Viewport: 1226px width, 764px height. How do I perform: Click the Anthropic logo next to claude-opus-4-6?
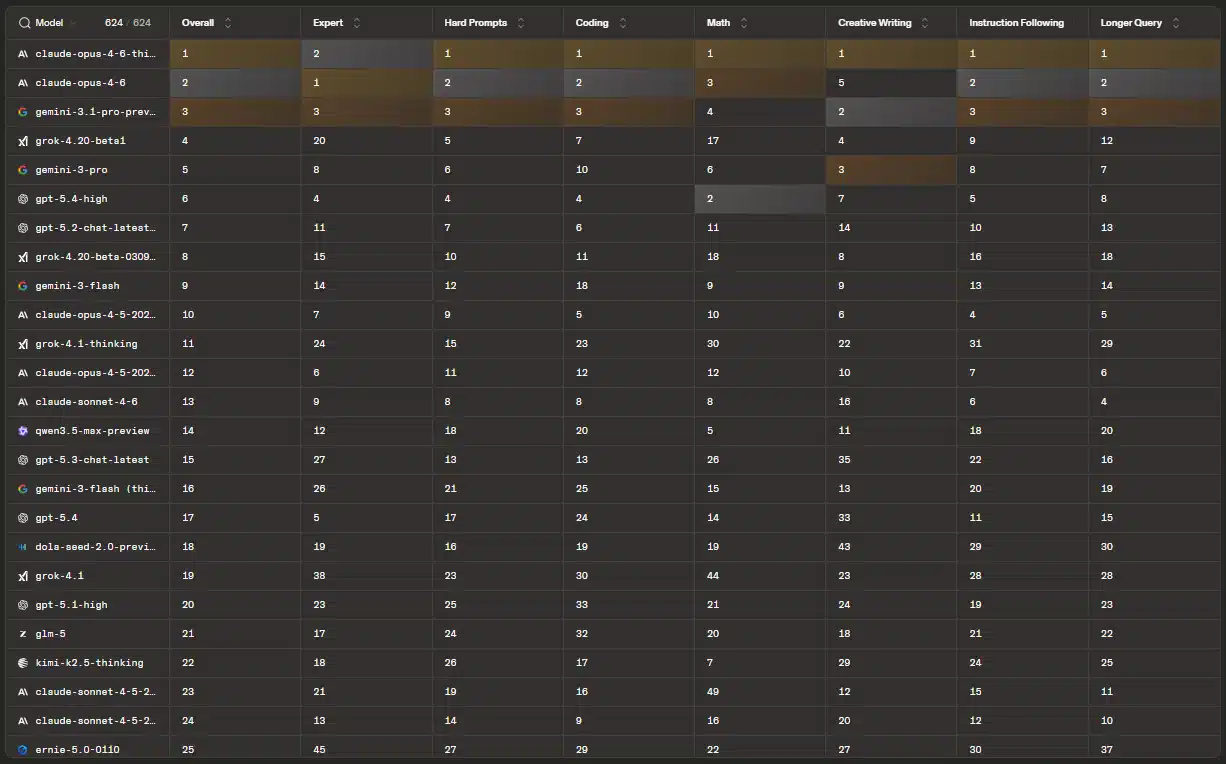[x=23, y=83]
